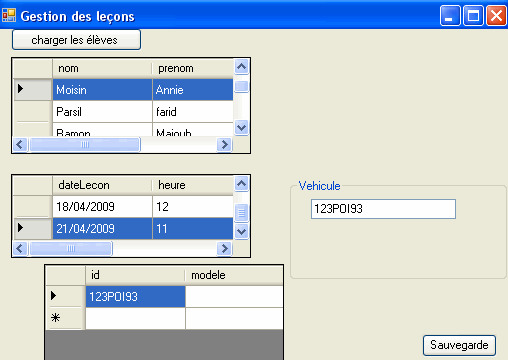Image resolution: width=508 pixels, height=360 pixels.
Task: Click the Sauvegarde button
Action: (x=459, y=345)
